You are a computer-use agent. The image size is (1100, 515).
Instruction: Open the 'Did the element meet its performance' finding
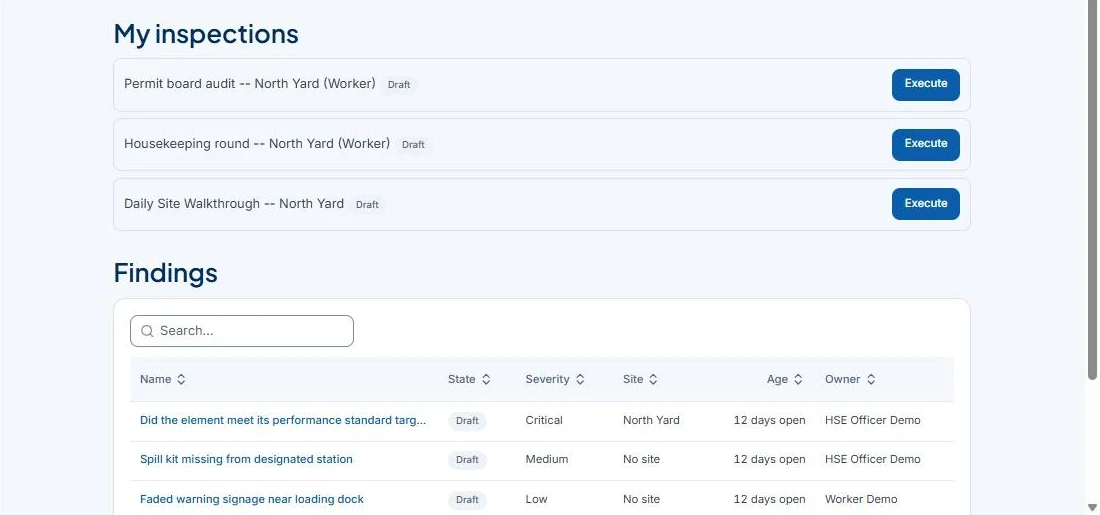coord(283,420)
